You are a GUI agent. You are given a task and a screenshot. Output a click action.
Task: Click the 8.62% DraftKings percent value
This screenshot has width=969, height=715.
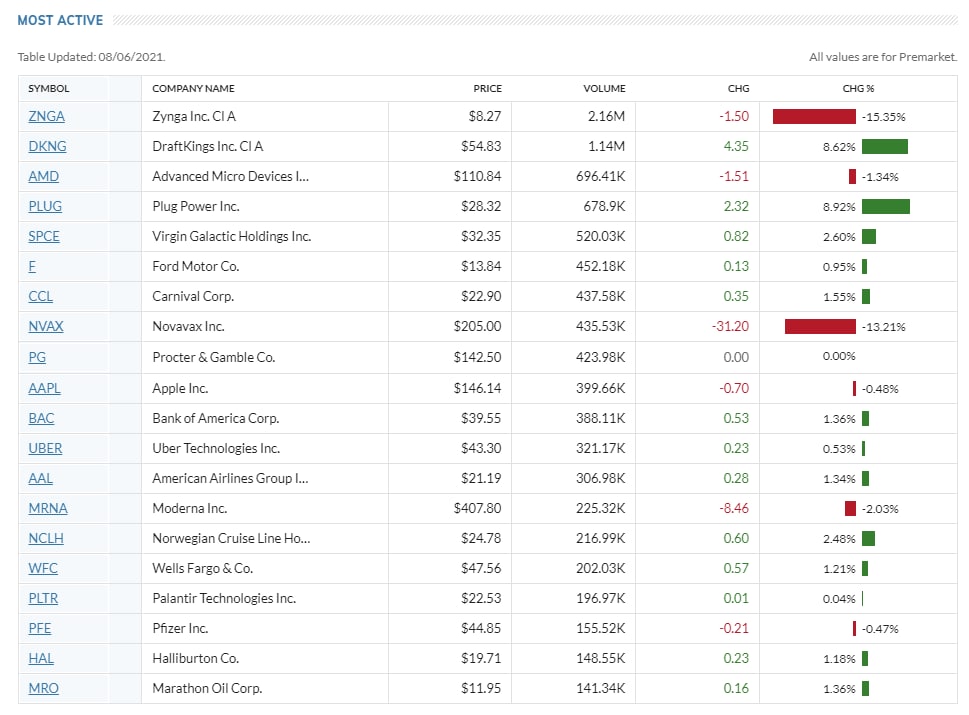(x=839, y=147)
